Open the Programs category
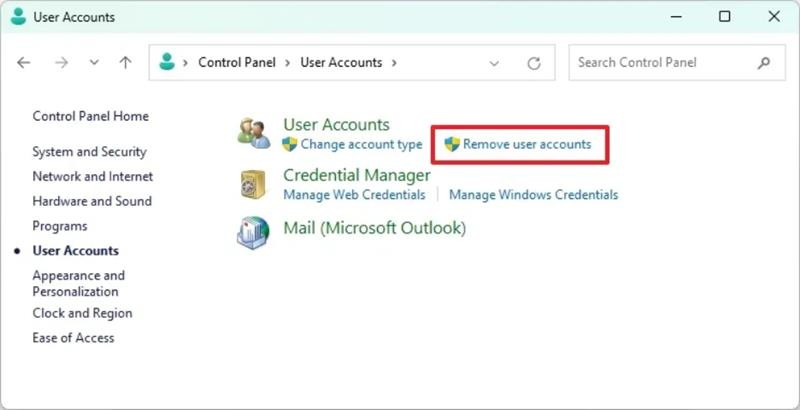 [60, 226]
